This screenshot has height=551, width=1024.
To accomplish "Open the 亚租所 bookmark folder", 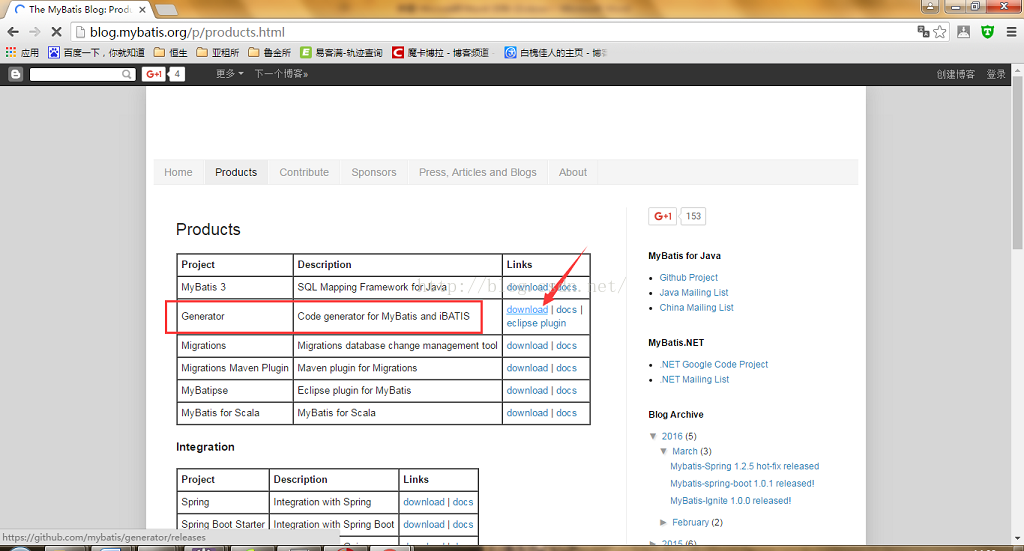I will 217,52.
